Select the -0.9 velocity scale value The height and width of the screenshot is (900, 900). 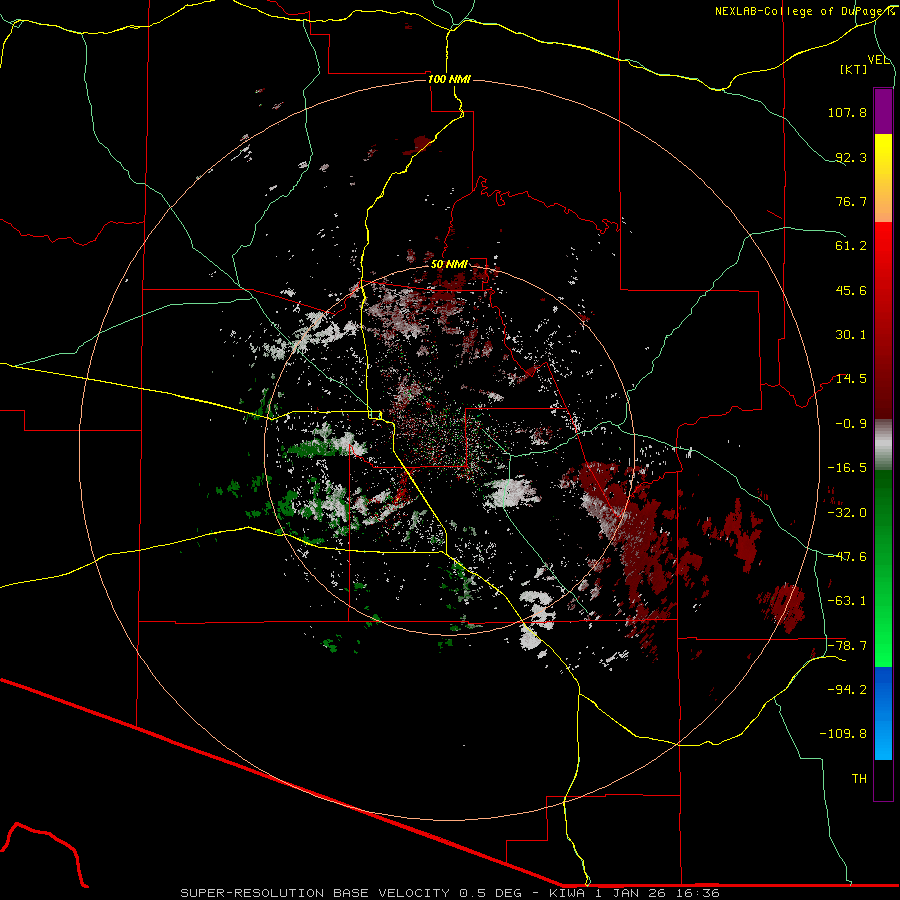click(851, 424)
